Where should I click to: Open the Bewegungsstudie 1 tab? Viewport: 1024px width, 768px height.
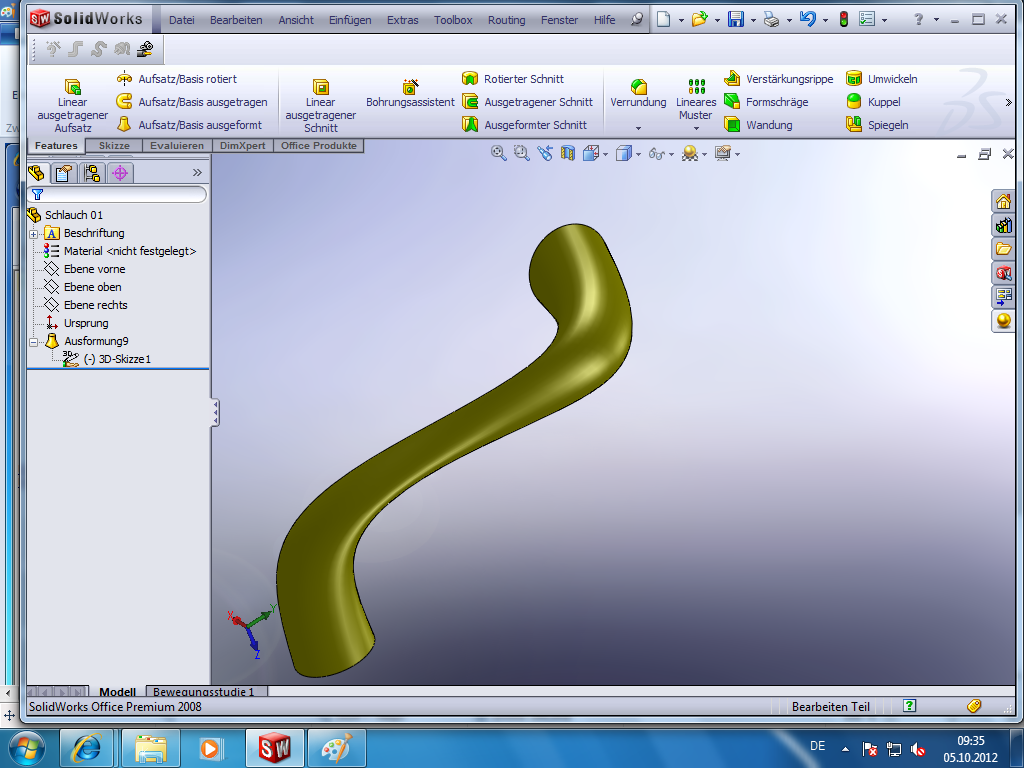point(203,692)
